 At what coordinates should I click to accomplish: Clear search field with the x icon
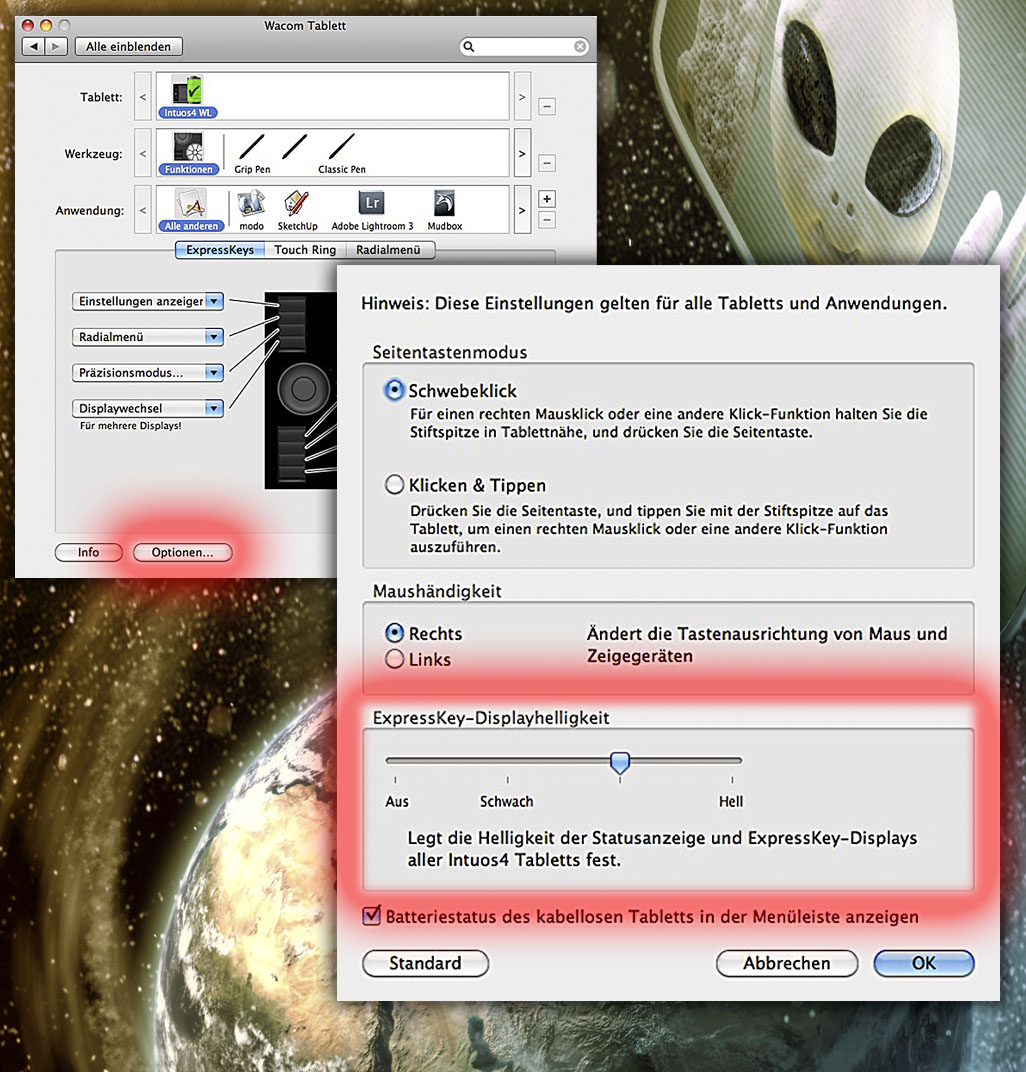click(580, 46)
